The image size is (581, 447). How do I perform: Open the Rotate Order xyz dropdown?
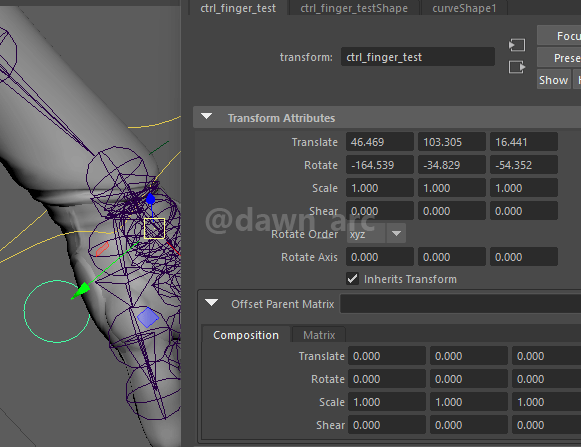tap(376, 234)
